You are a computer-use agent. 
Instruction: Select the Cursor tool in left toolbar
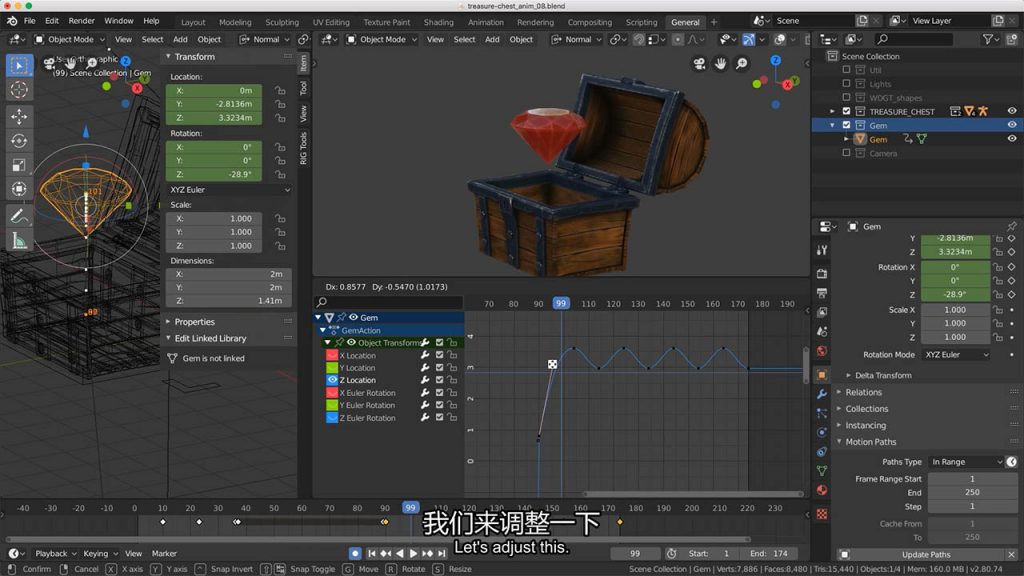click(x=19, y=90)
